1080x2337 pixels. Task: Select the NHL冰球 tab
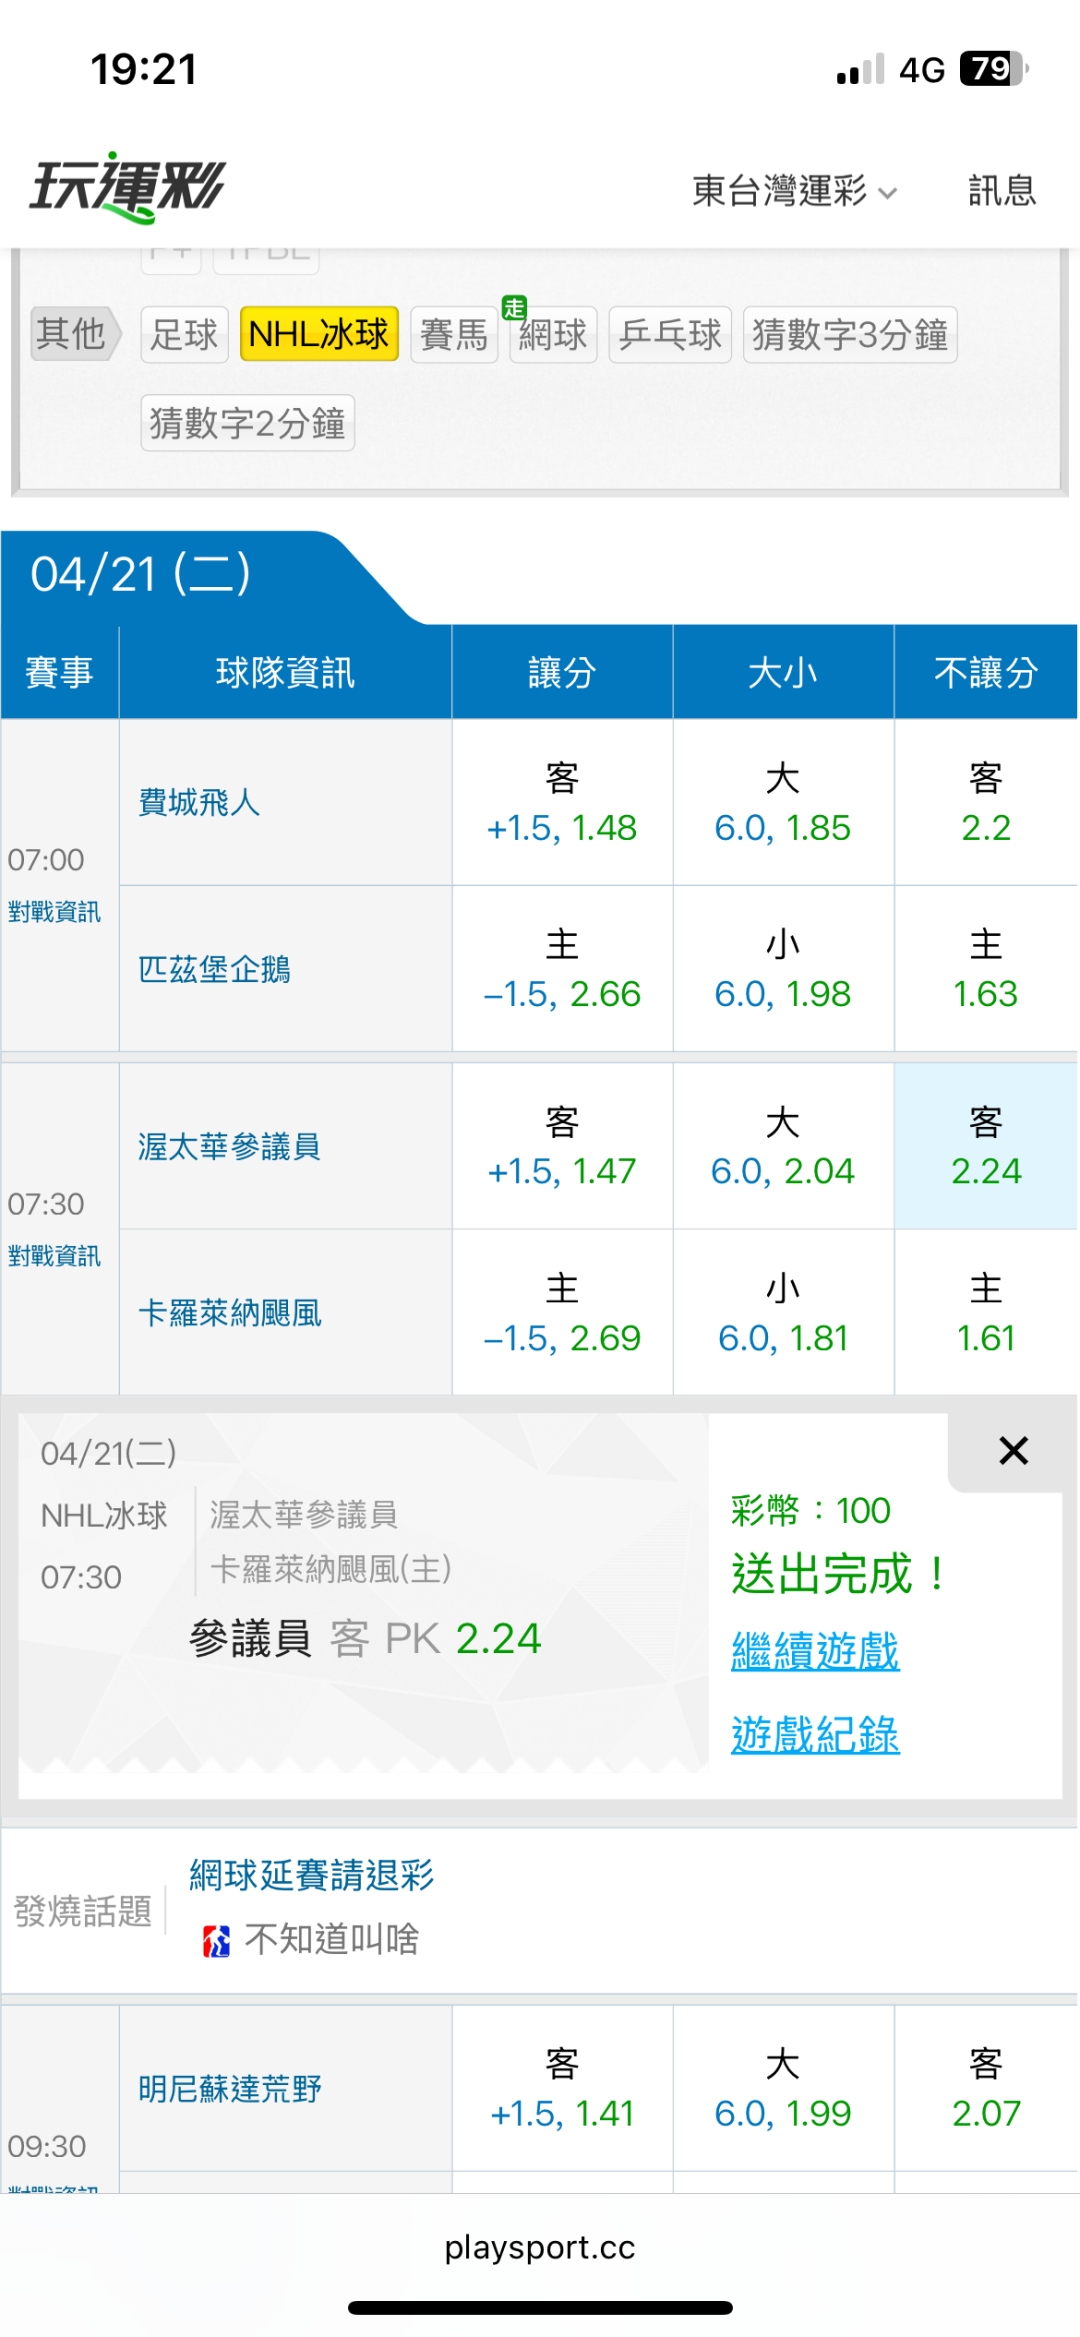coord(319,334)
